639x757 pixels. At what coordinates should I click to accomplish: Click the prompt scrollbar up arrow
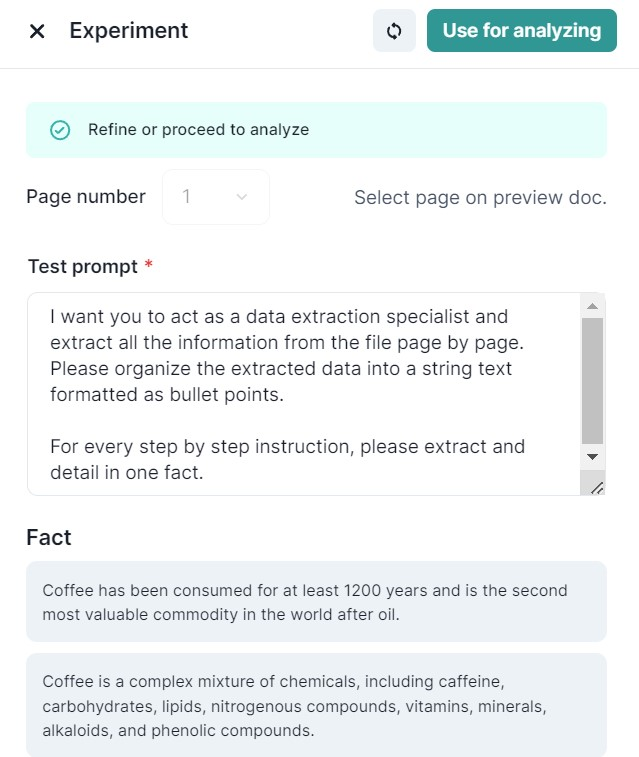(x=592, y=306)
